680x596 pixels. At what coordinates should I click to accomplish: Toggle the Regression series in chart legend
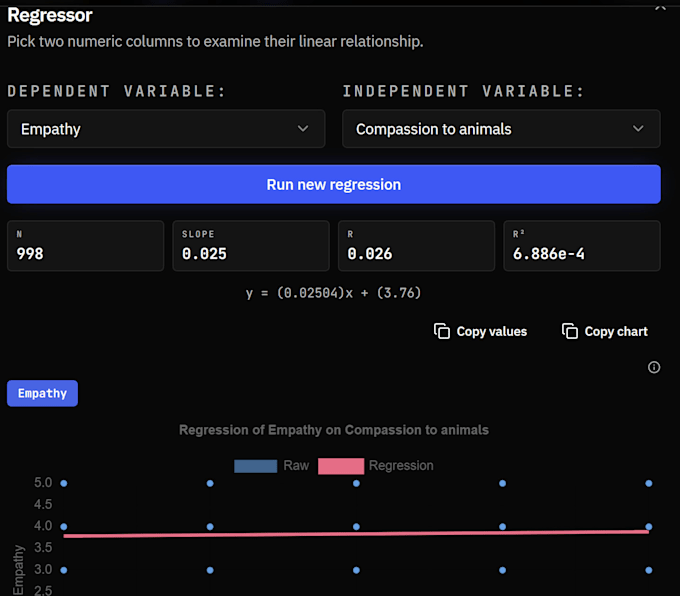(376, 466)
